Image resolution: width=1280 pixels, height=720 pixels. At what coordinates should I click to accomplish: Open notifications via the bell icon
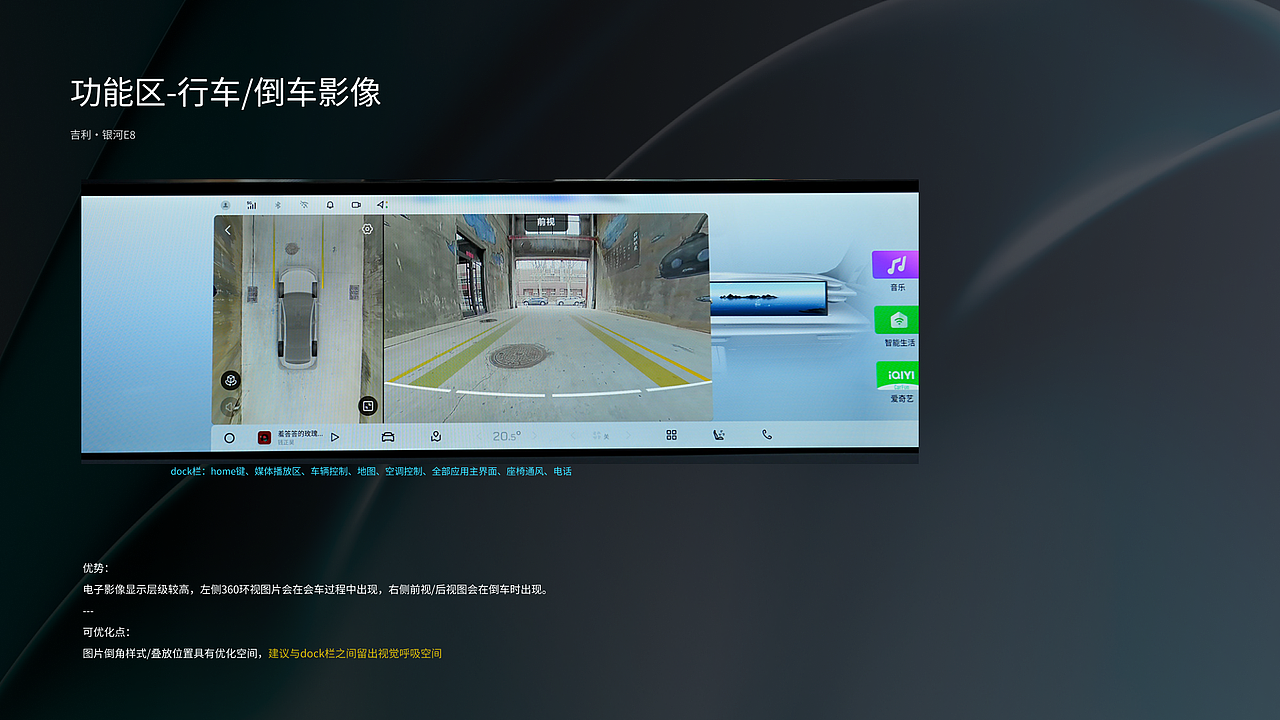[330, 205]
